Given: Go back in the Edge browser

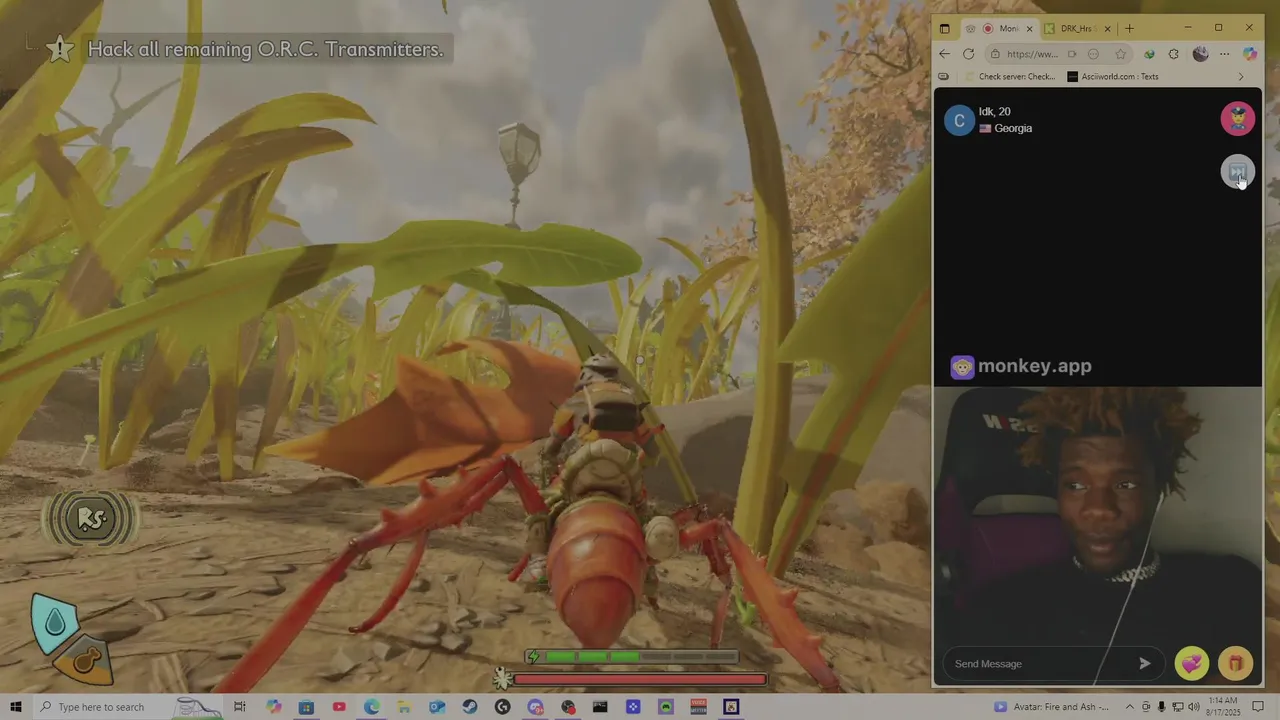Looking at the screenshot, I should coord(945,54).
